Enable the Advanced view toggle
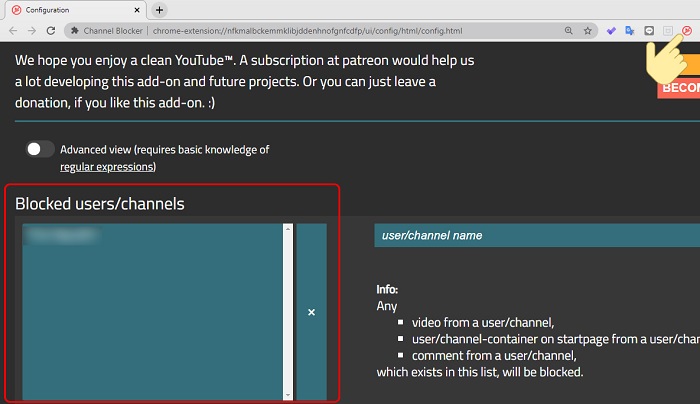This screenshot has width=700, height=404. 40,149
